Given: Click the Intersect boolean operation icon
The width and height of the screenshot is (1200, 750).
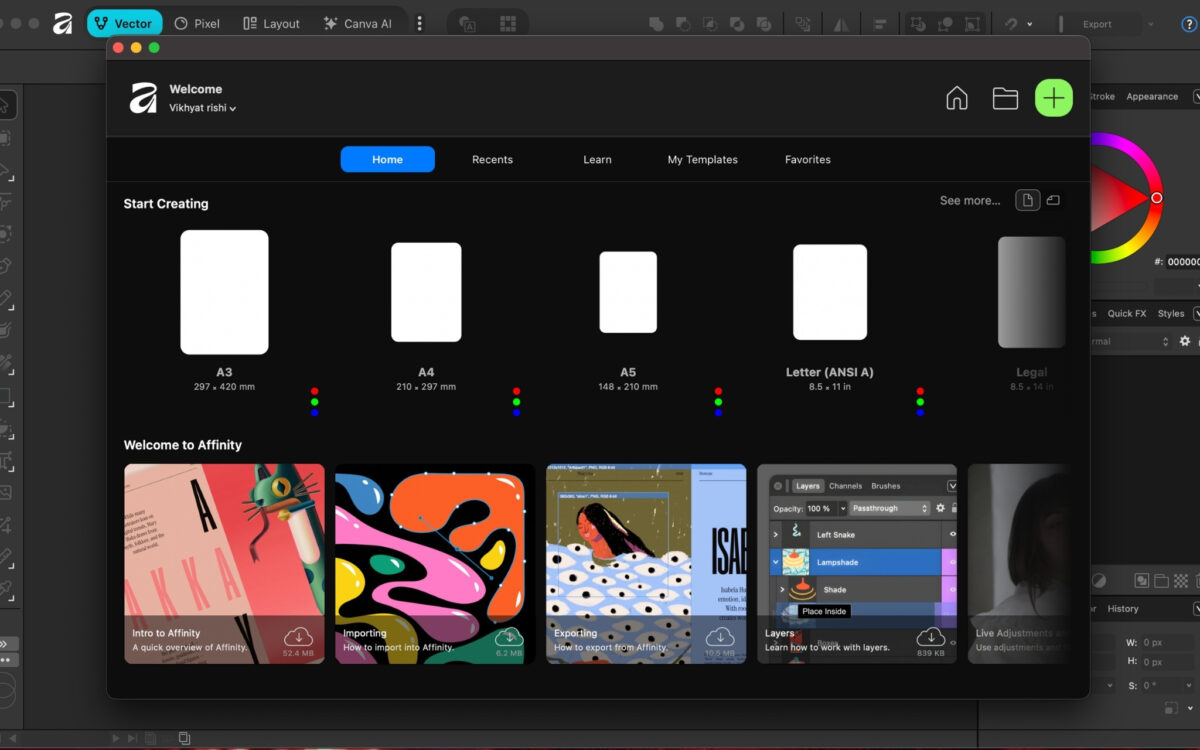Looking at the screenshot, I should coord(710,23).
